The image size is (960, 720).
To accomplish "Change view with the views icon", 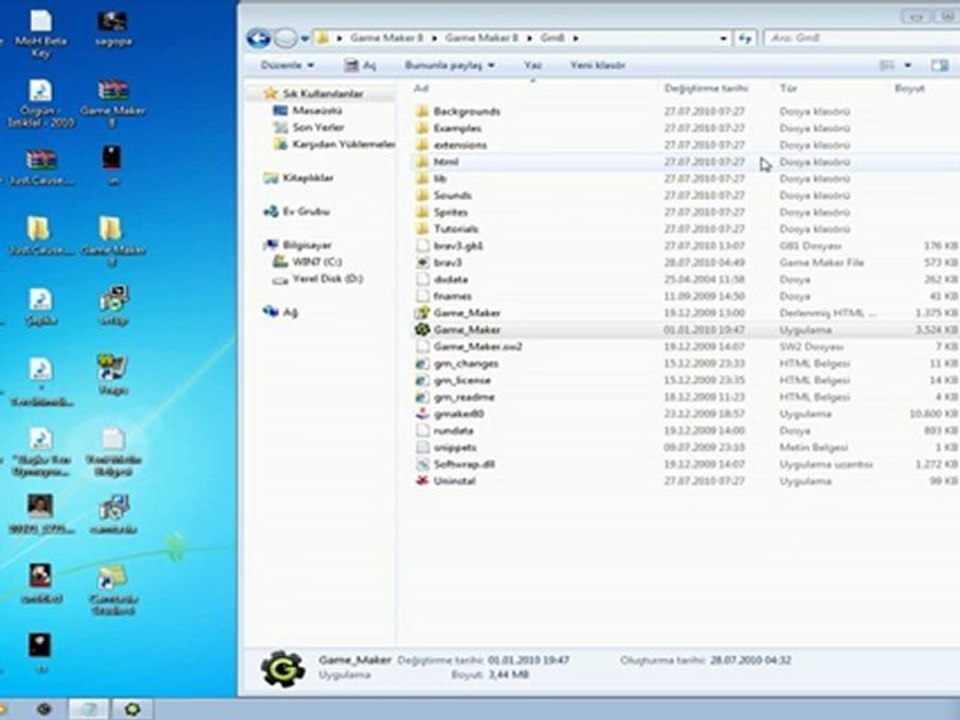I will (887, 66).
